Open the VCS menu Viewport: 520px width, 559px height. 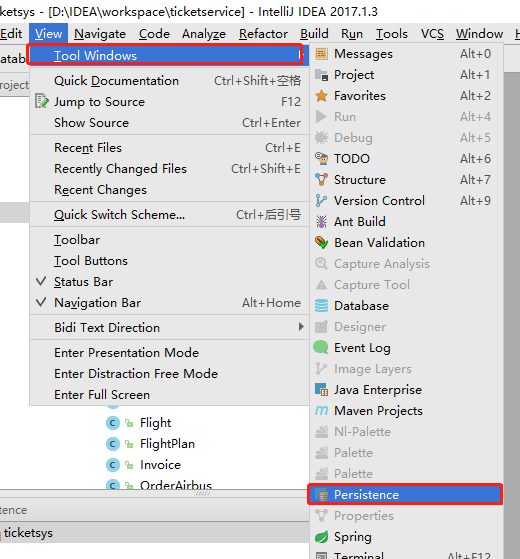pyautogui.click(x=432, y=34)
